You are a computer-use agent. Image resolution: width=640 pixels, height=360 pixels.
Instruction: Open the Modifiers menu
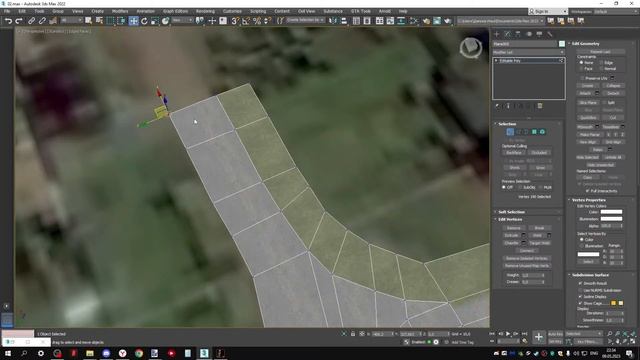click(x=120, y=11)
